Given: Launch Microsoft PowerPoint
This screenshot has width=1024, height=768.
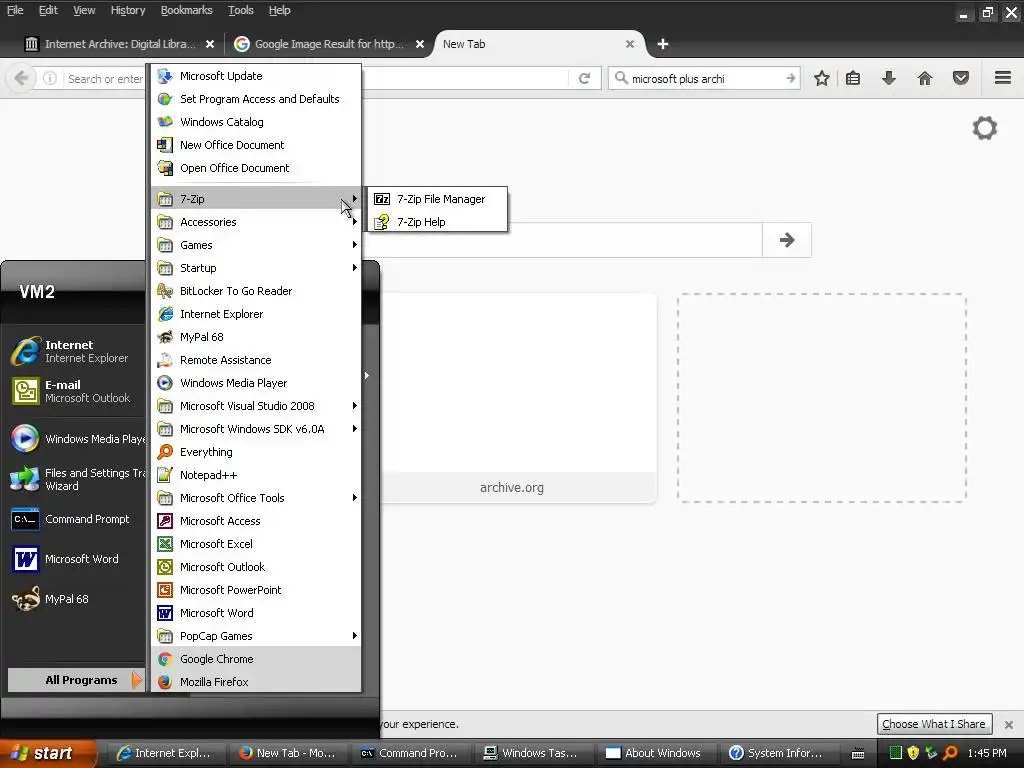Looking at the screenshot, I should 256,590.
